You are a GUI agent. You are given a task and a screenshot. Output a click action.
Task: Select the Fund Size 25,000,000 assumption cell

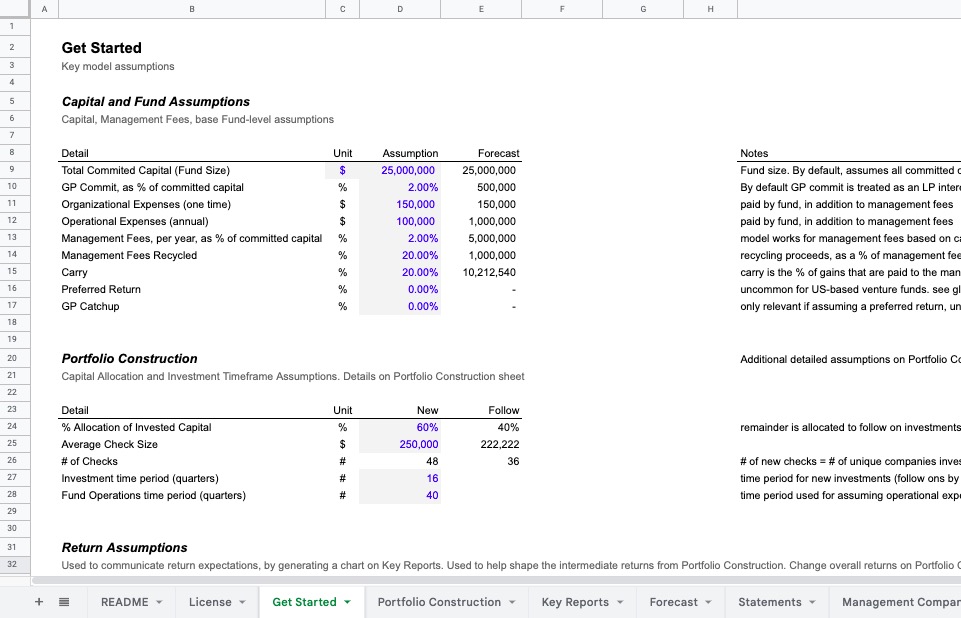400,170
